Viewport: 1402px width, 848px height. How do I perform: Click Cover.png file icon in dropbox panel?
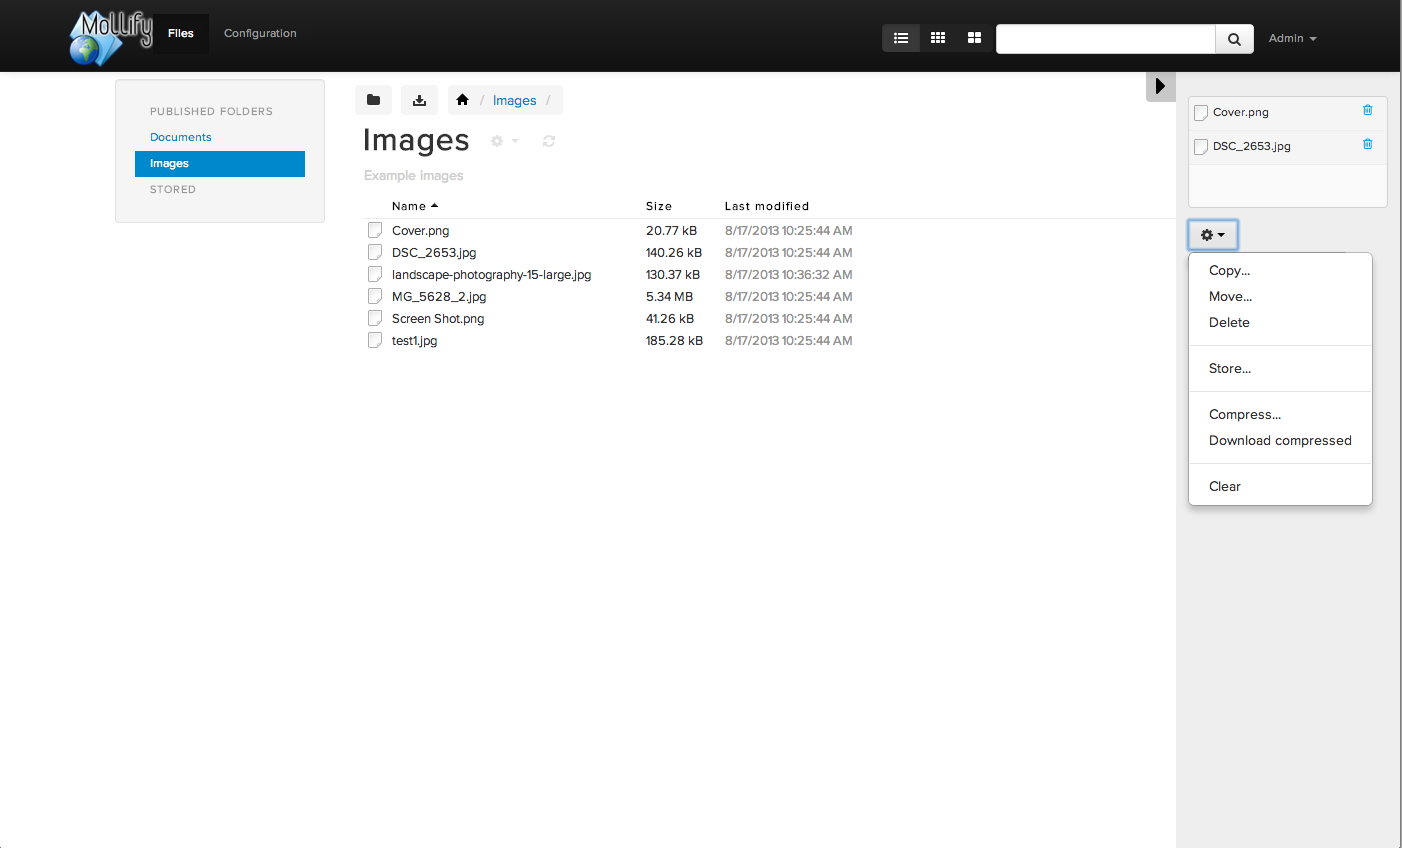(x=1201, y=113)
